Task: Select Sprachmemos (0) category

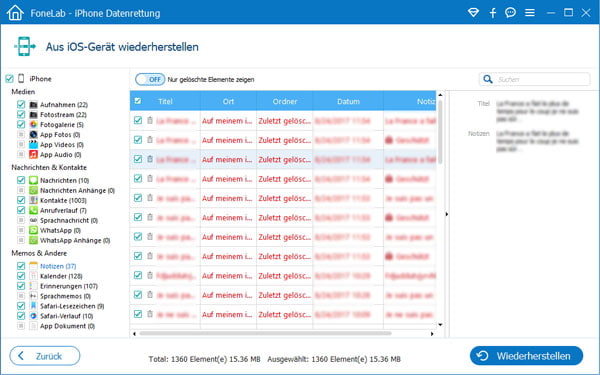Action: pyautogui.click(x=65, y=296)
